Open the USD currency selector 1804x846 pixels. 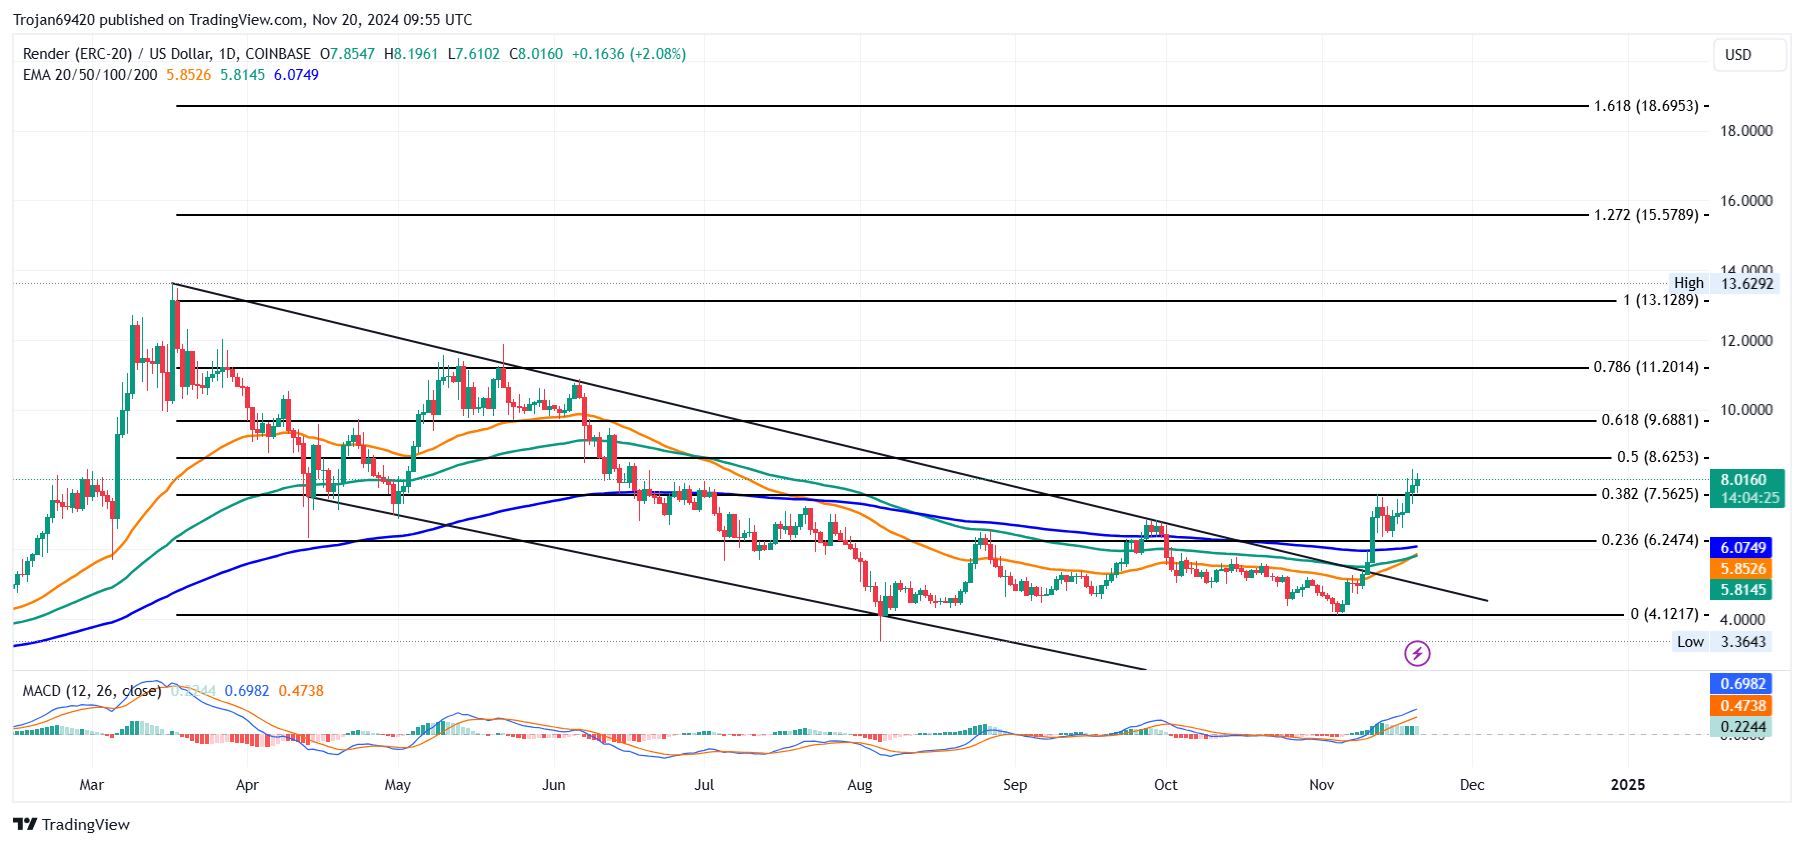(1748, 55)
